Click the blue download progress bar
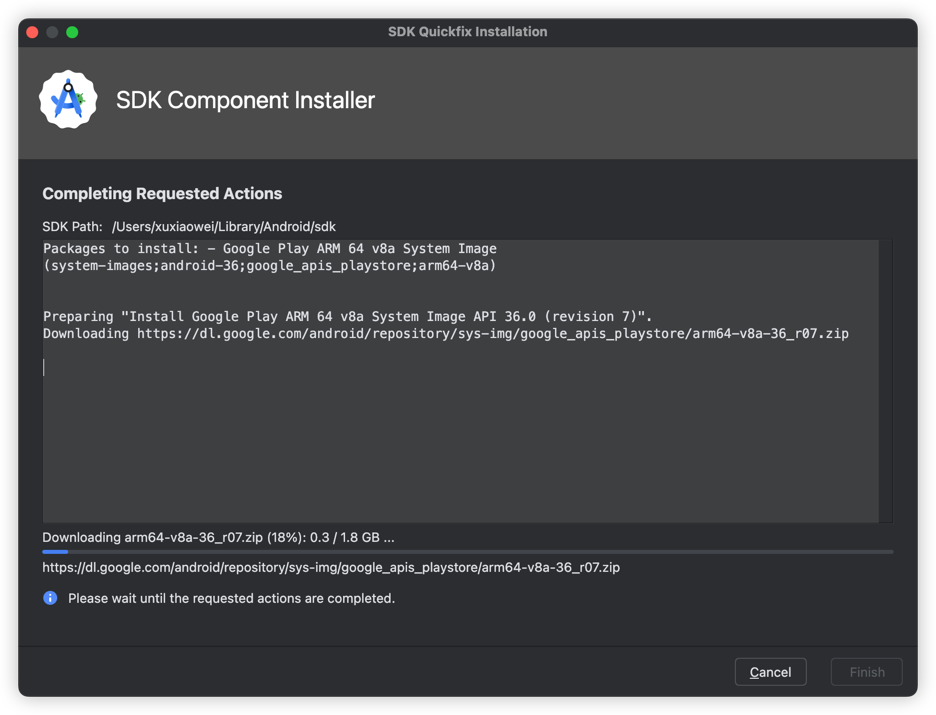Viewport: 936px width, 715px height. tap(467, 552)
